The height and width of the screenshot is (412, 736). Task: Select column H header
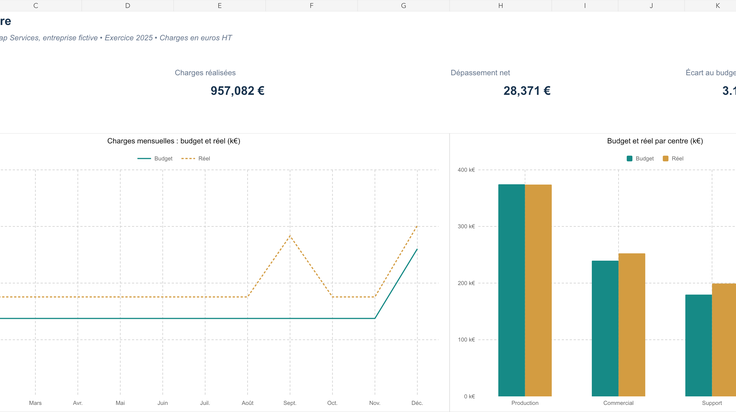(x=501, y=6)
